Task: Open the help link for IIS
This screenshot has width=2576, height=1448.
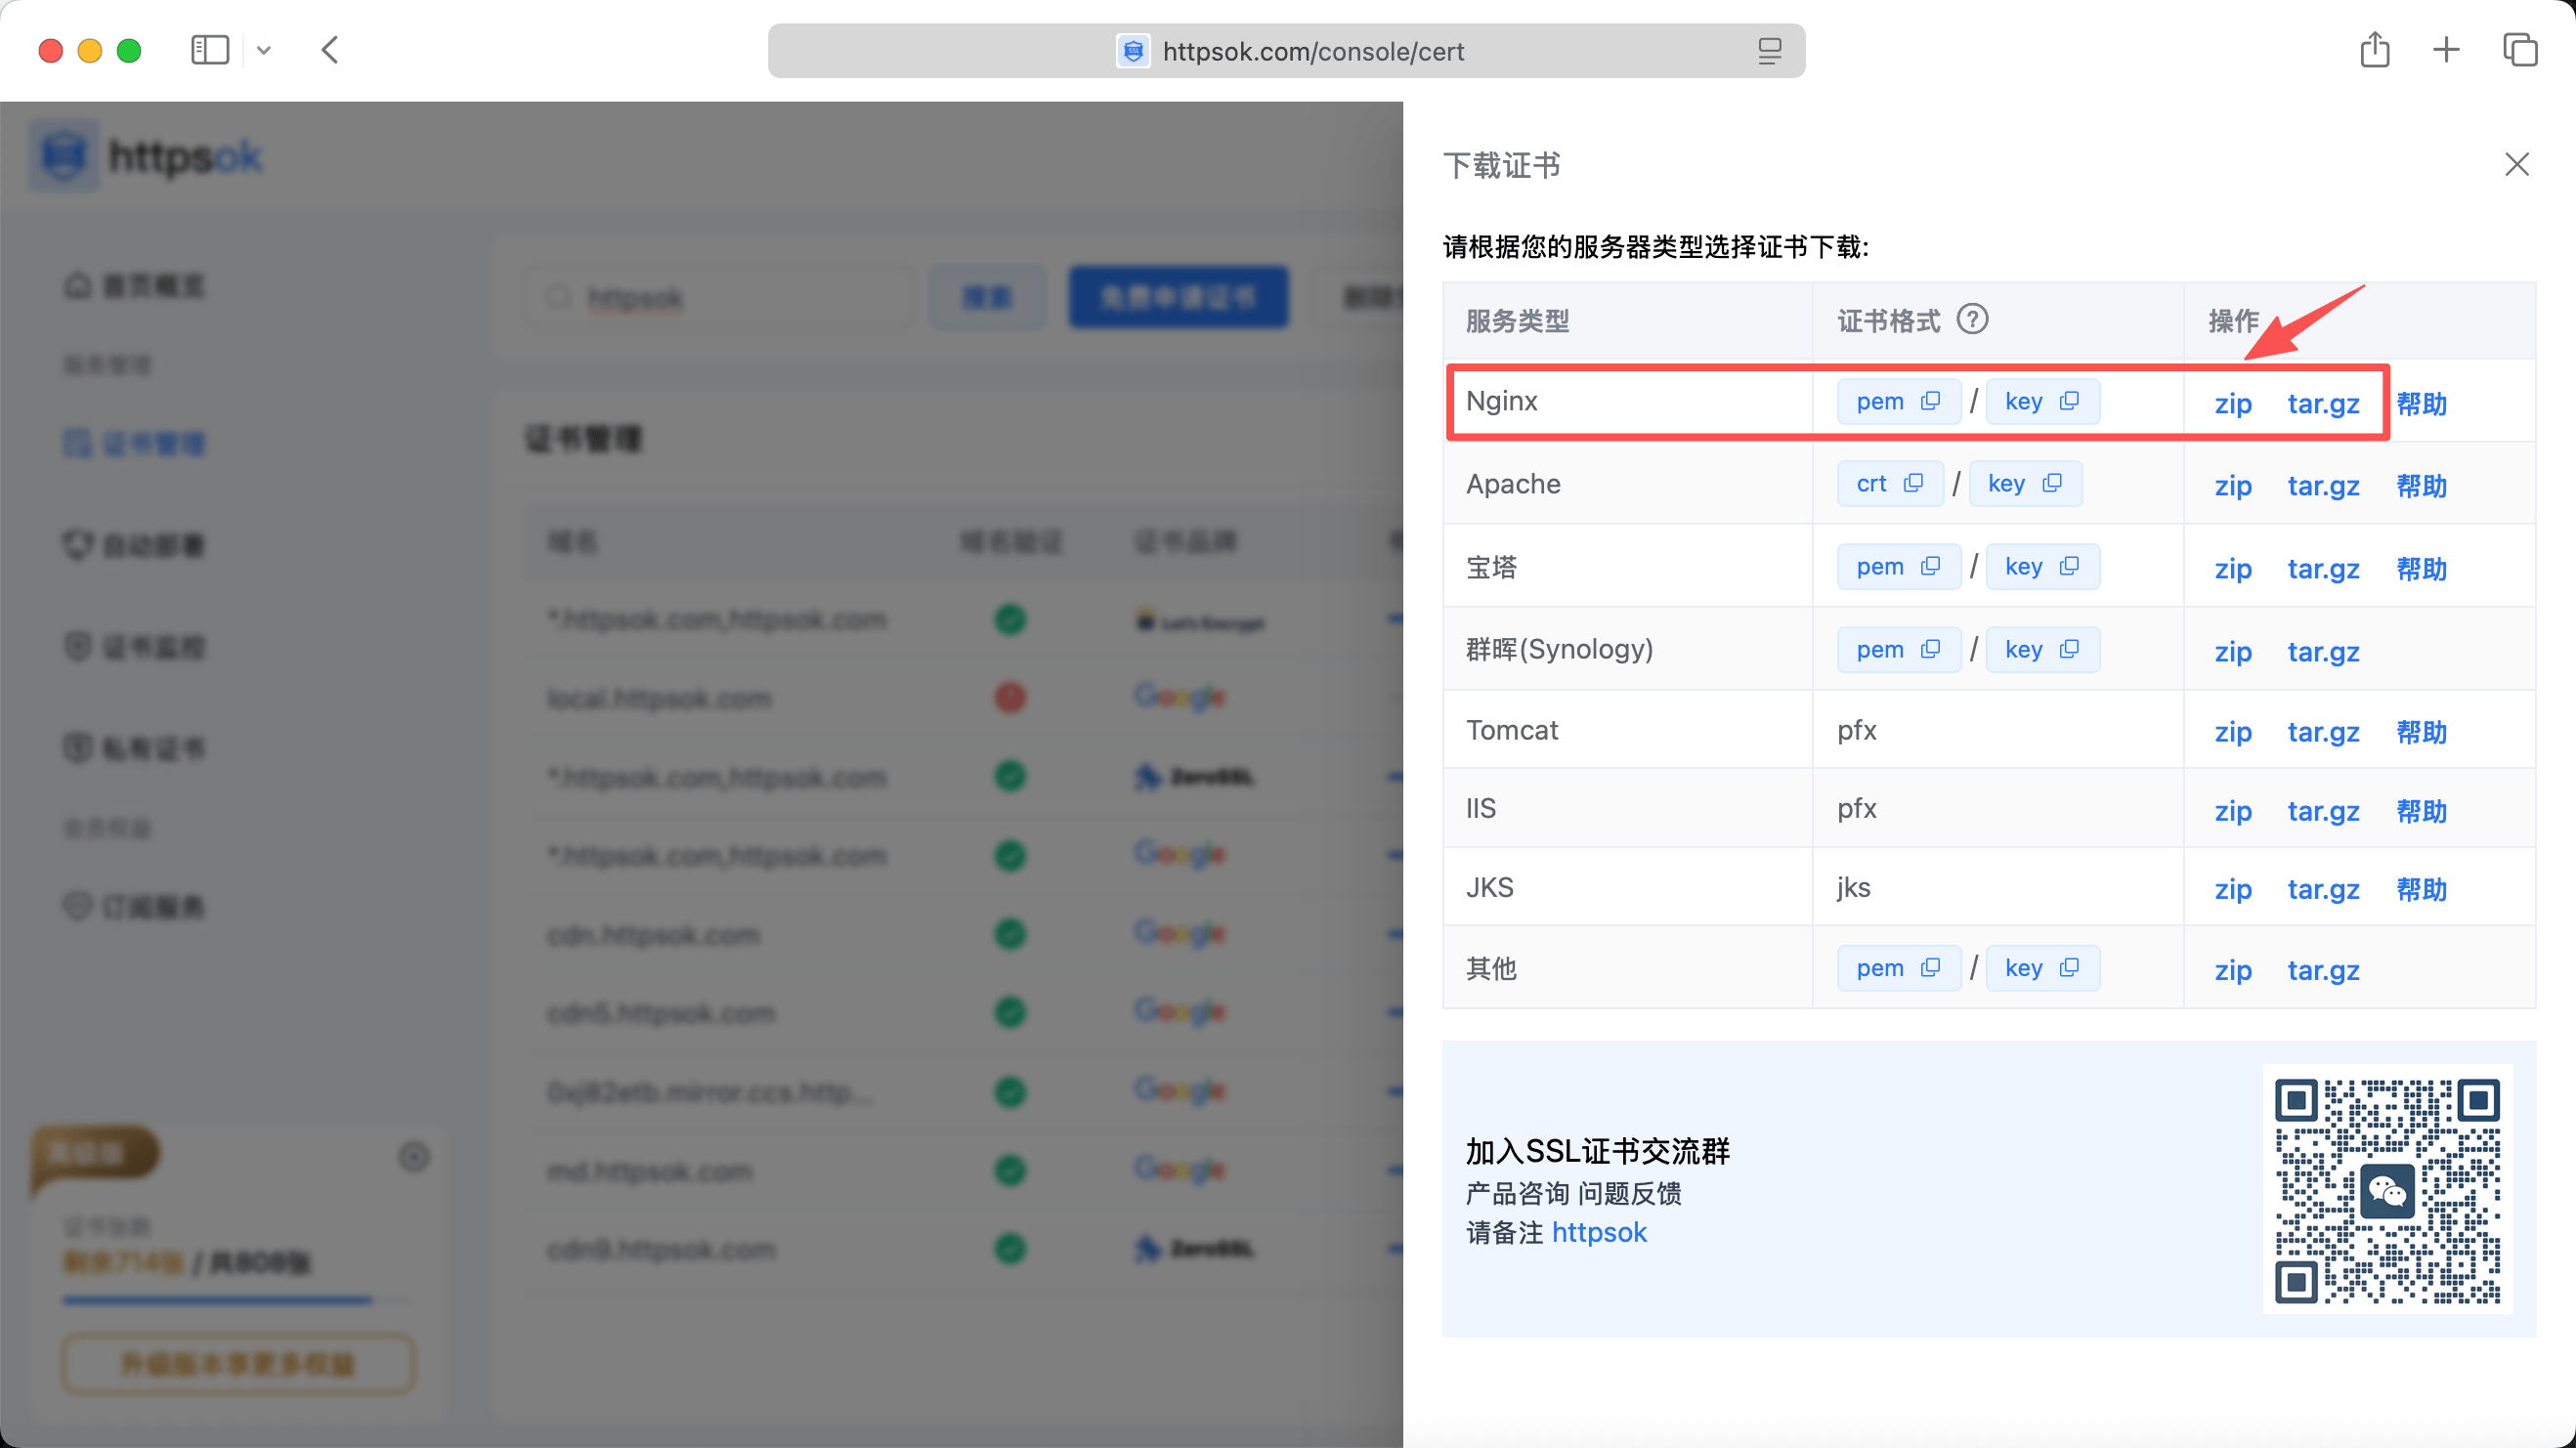Action: coord(2421,811)
